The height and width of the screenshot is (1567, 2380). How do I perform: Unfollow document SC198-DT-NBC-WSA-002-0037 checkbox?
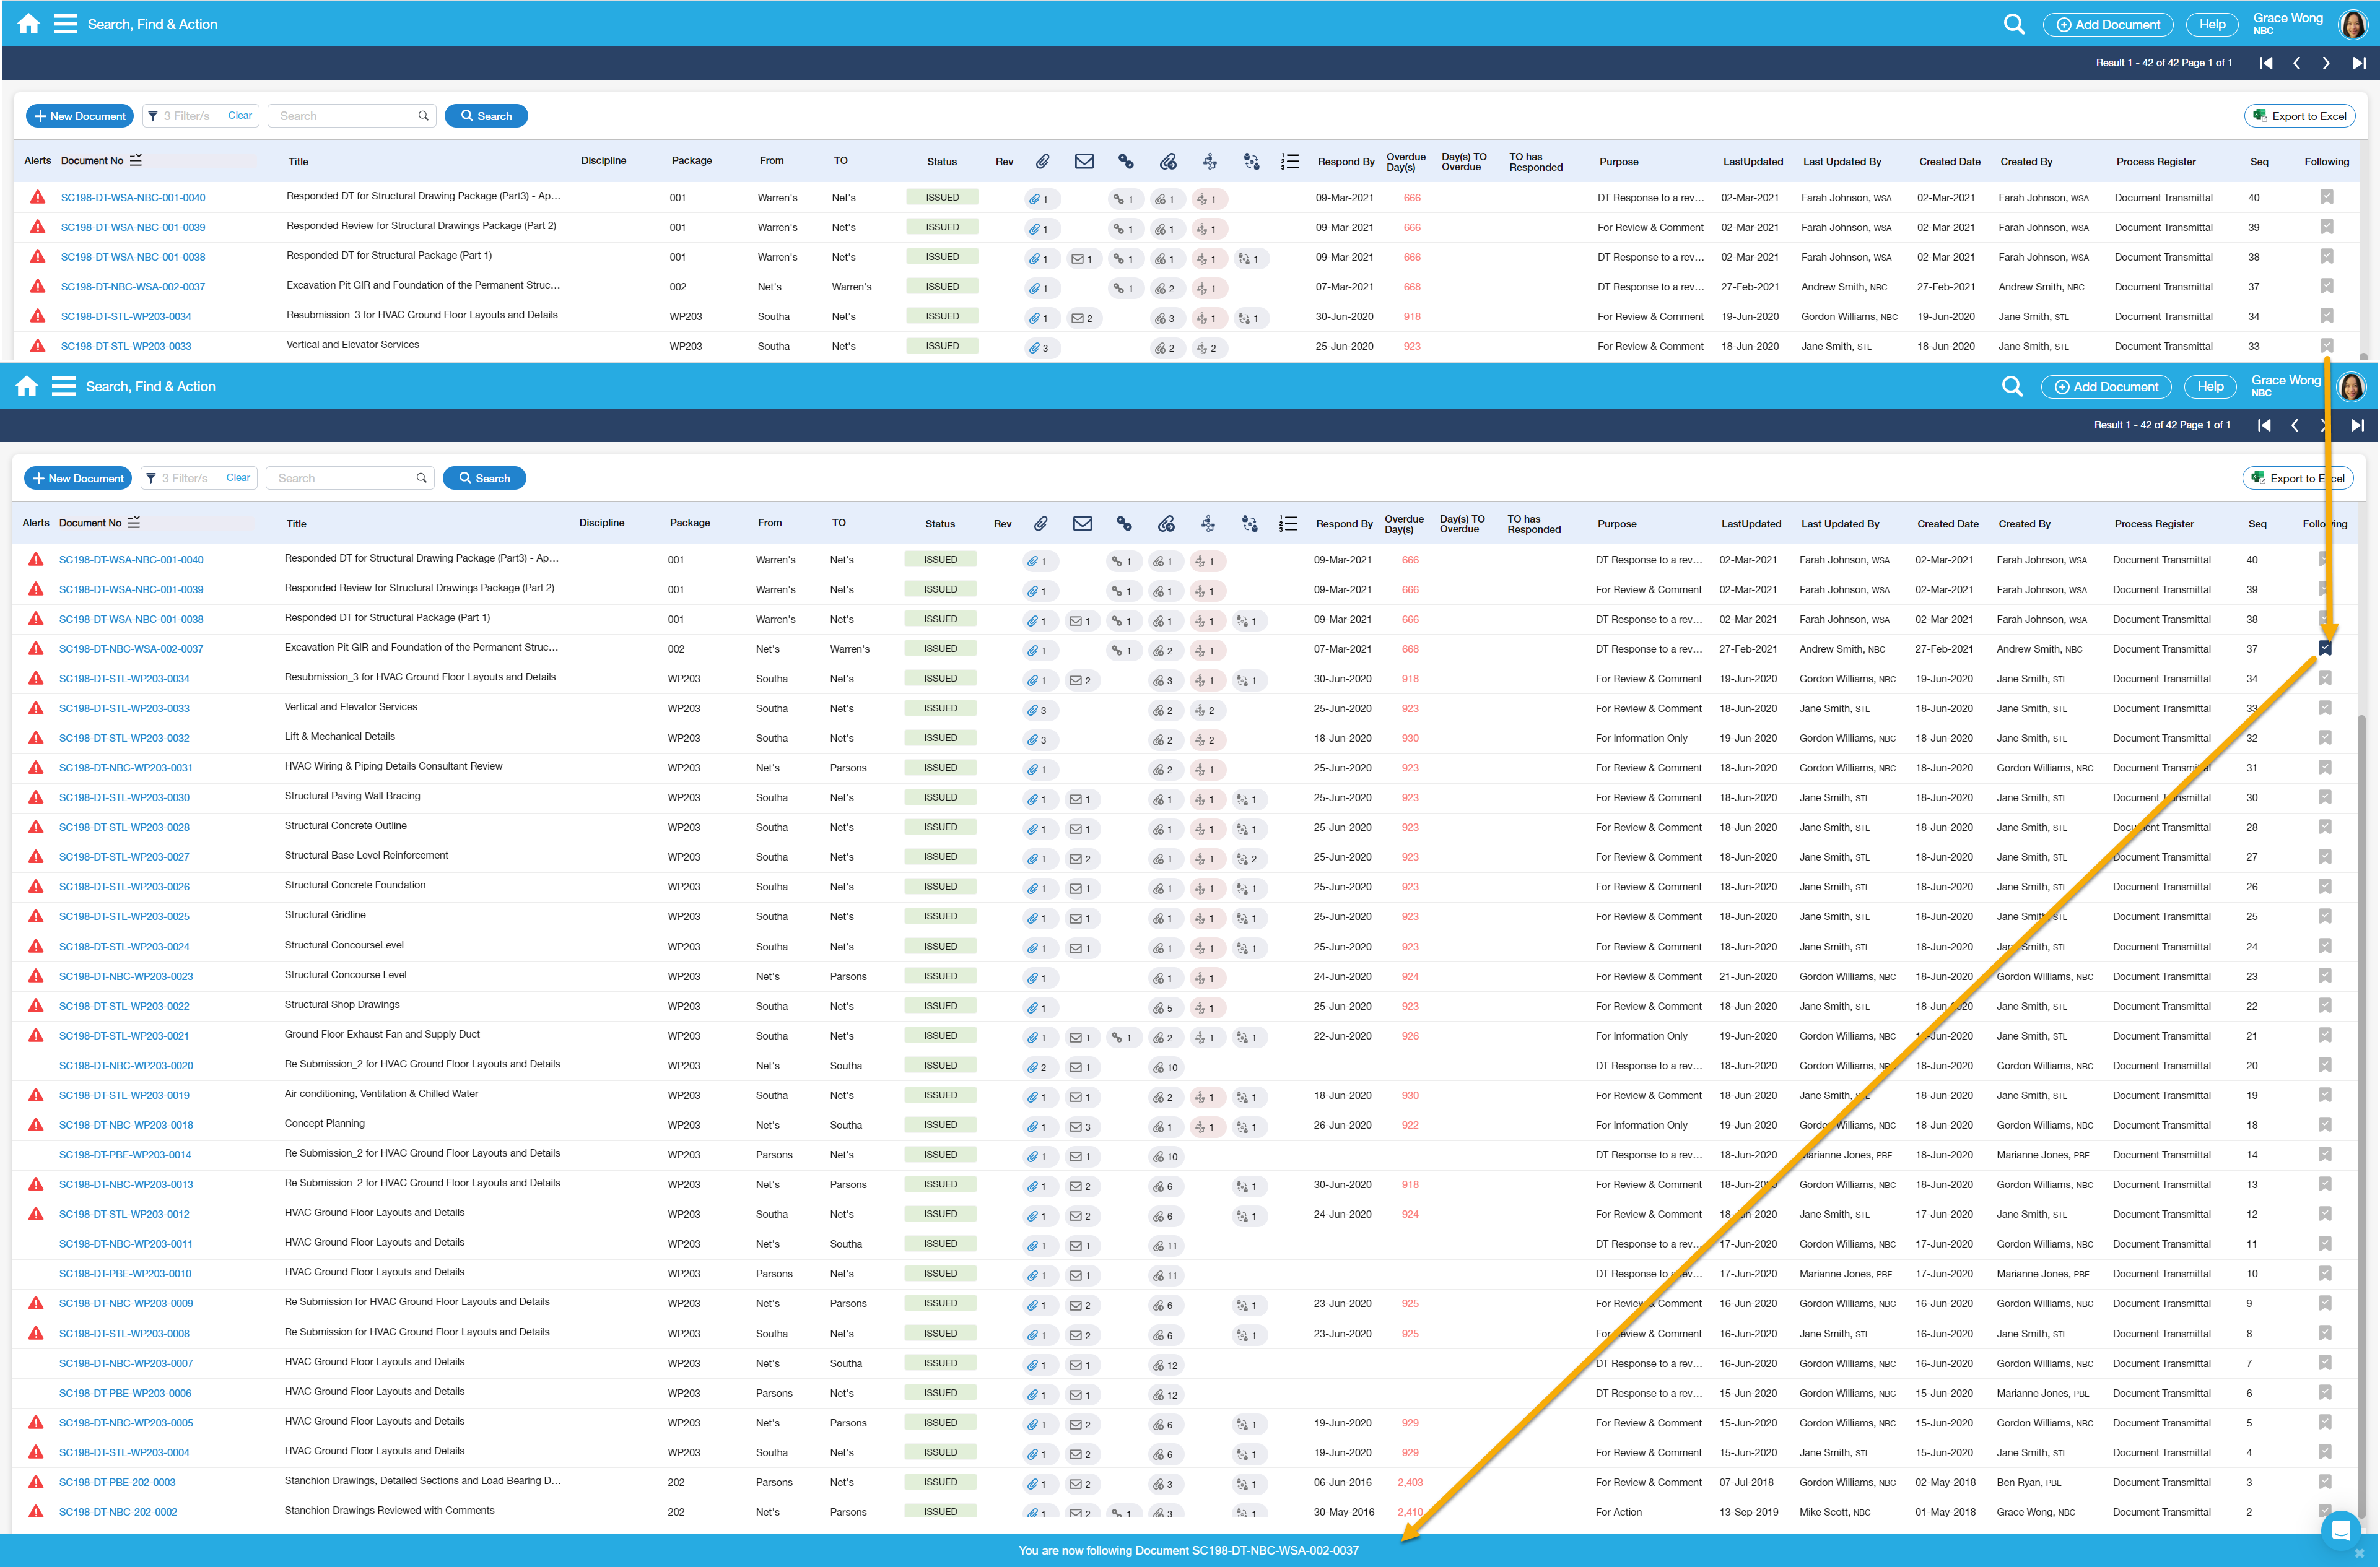pyautogui.click(x=2325, y=649)
